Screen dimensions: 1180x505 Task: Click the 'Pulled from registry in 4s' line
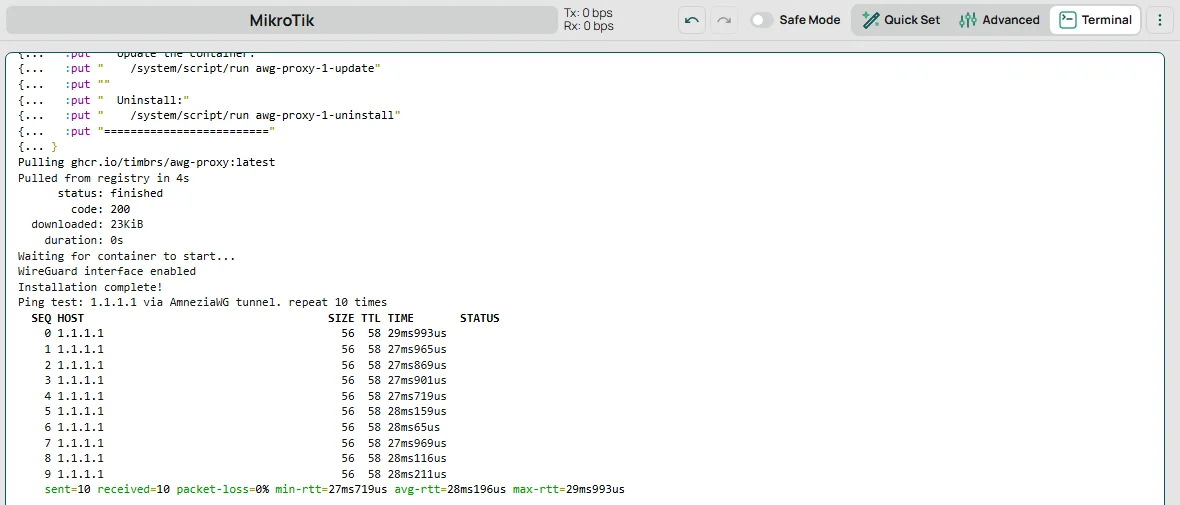104,178
